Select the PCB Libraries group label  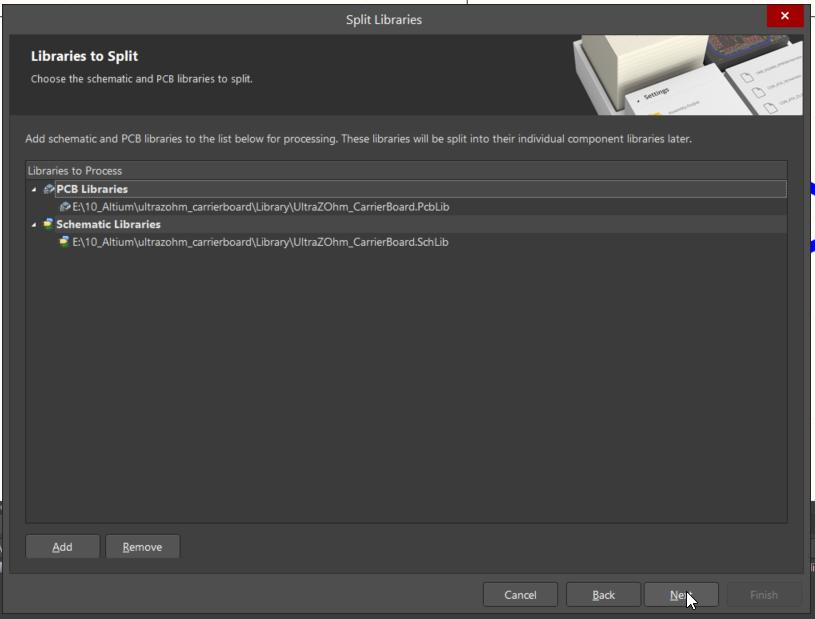click(x=92, y=189)
